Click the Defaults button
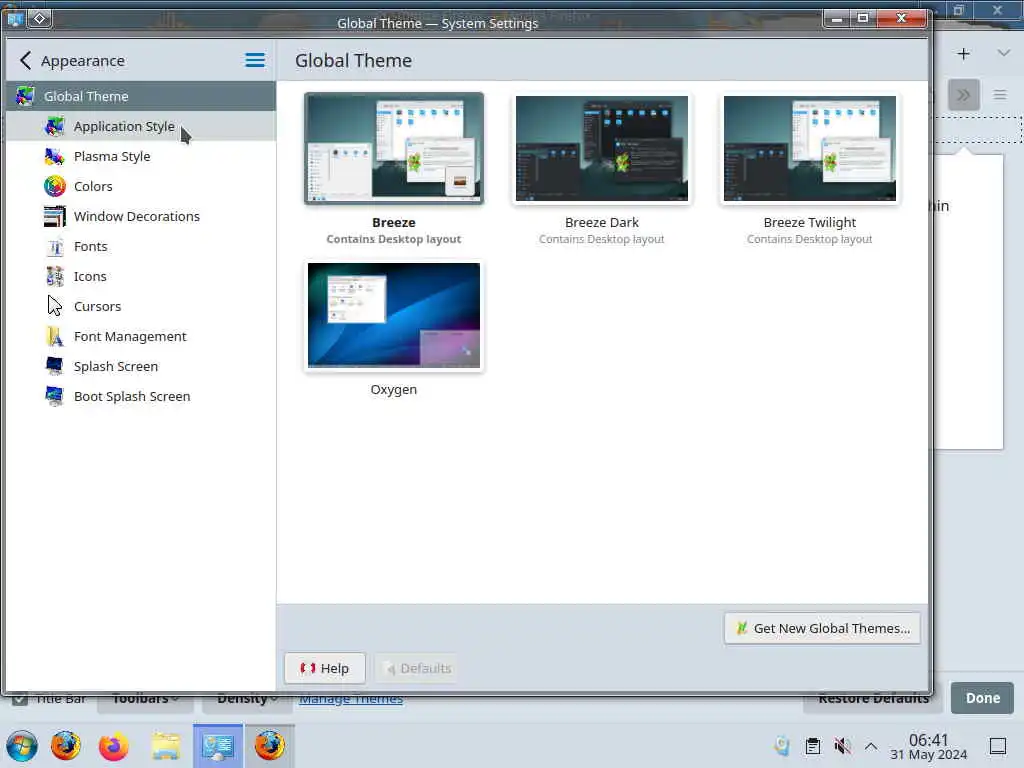The width and height of the screenshot is (1024, 768). tap(417, 668)
